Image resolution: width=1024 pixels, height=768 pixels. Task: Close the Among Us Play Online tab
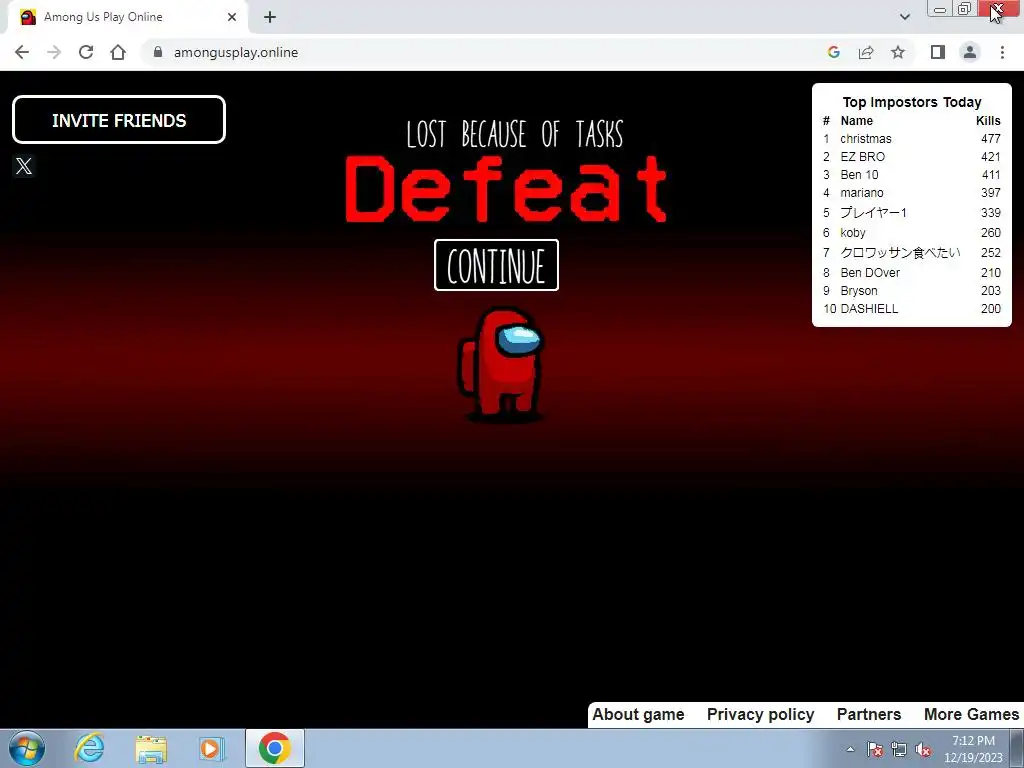point(232,17)
